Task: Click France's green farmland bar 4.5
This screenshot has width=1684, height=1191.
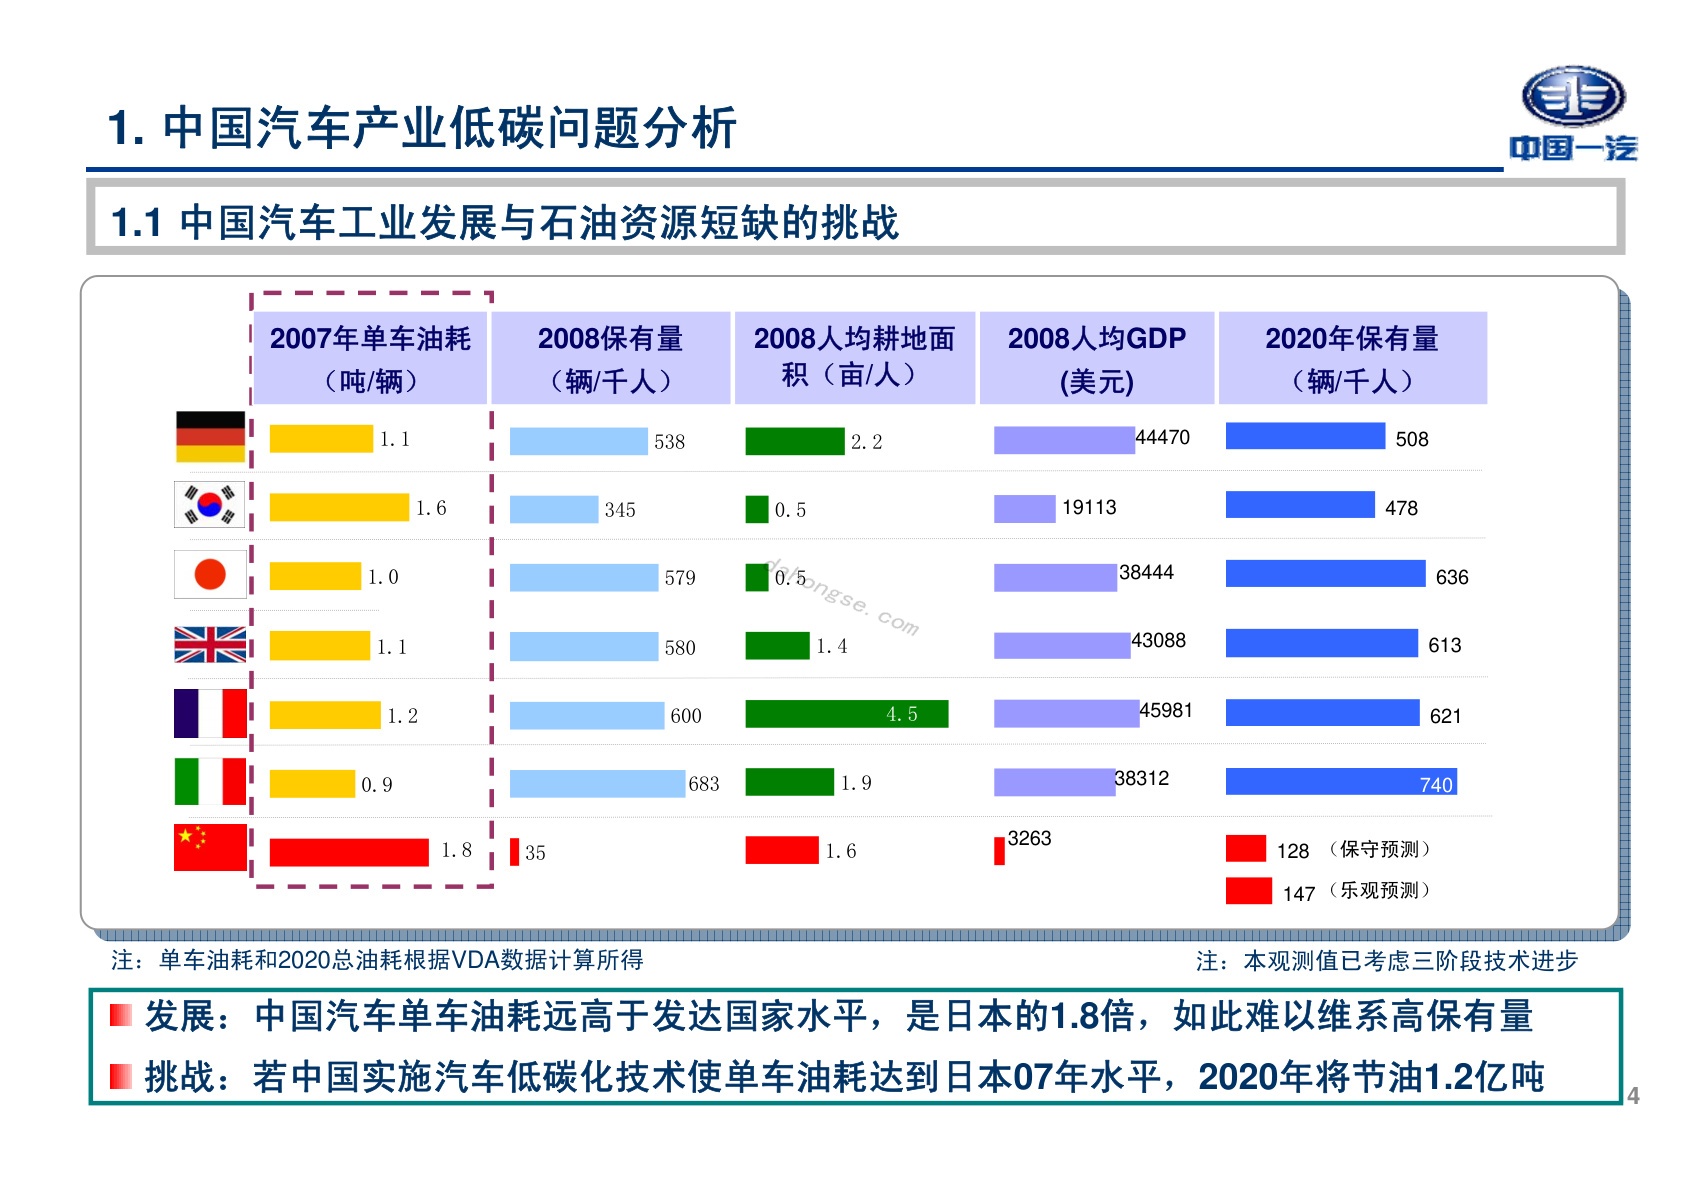Action: coord(847,714)
